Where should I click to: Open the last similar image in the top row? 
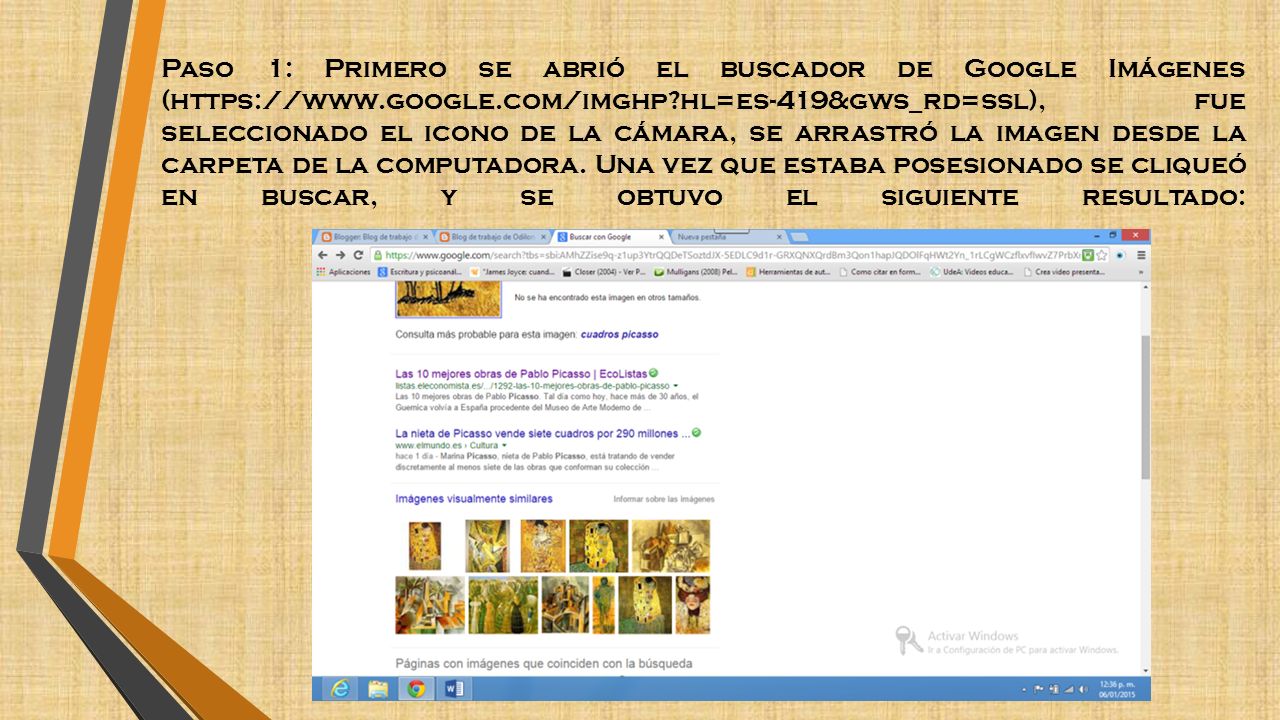670,546
